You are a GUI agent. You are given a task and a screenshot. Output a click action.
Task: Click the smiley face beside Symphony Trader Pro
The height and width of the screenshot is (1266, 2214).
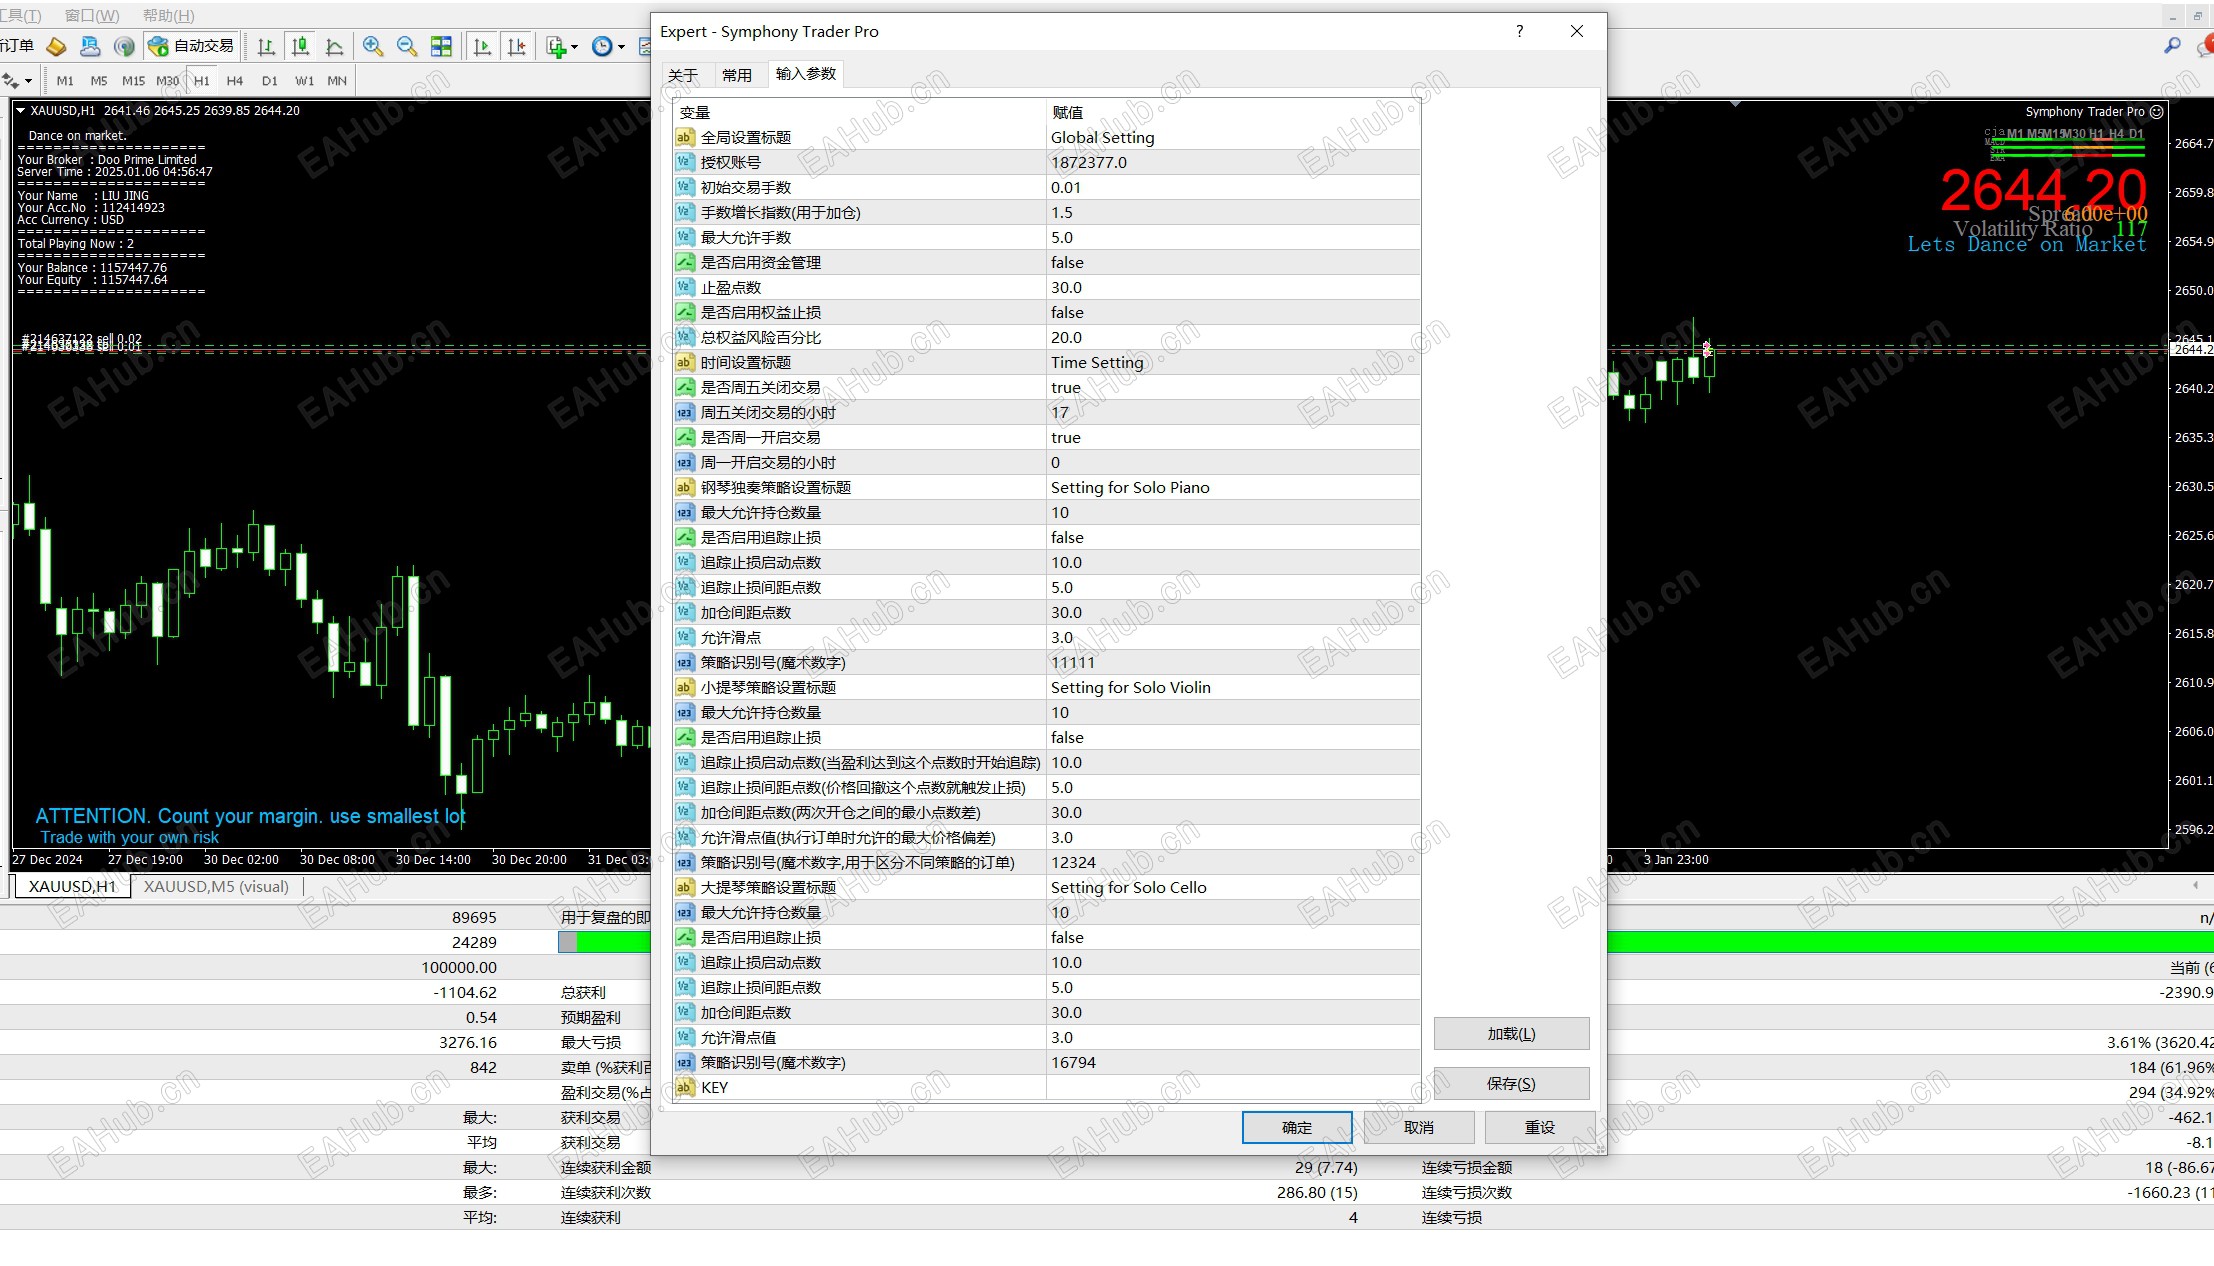coord(2157,112)
